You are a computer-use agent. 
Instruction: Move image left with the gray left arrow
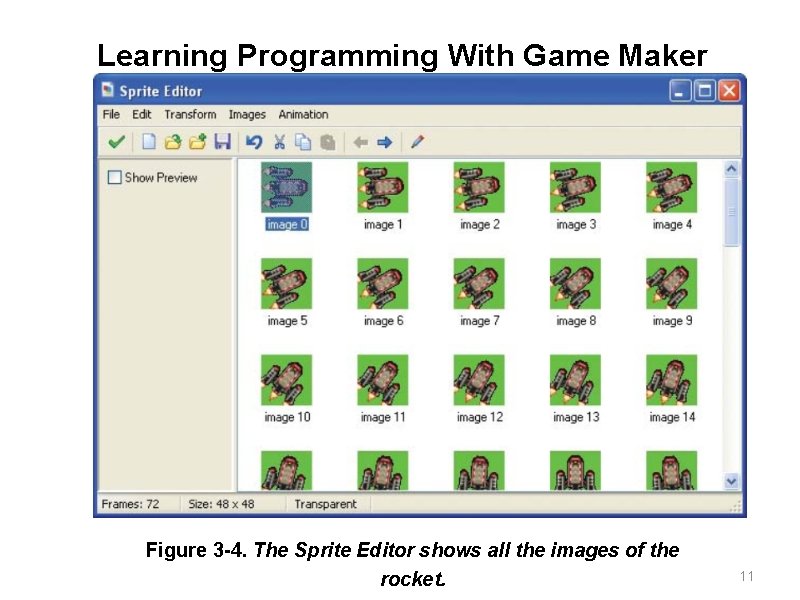(360, 142)
